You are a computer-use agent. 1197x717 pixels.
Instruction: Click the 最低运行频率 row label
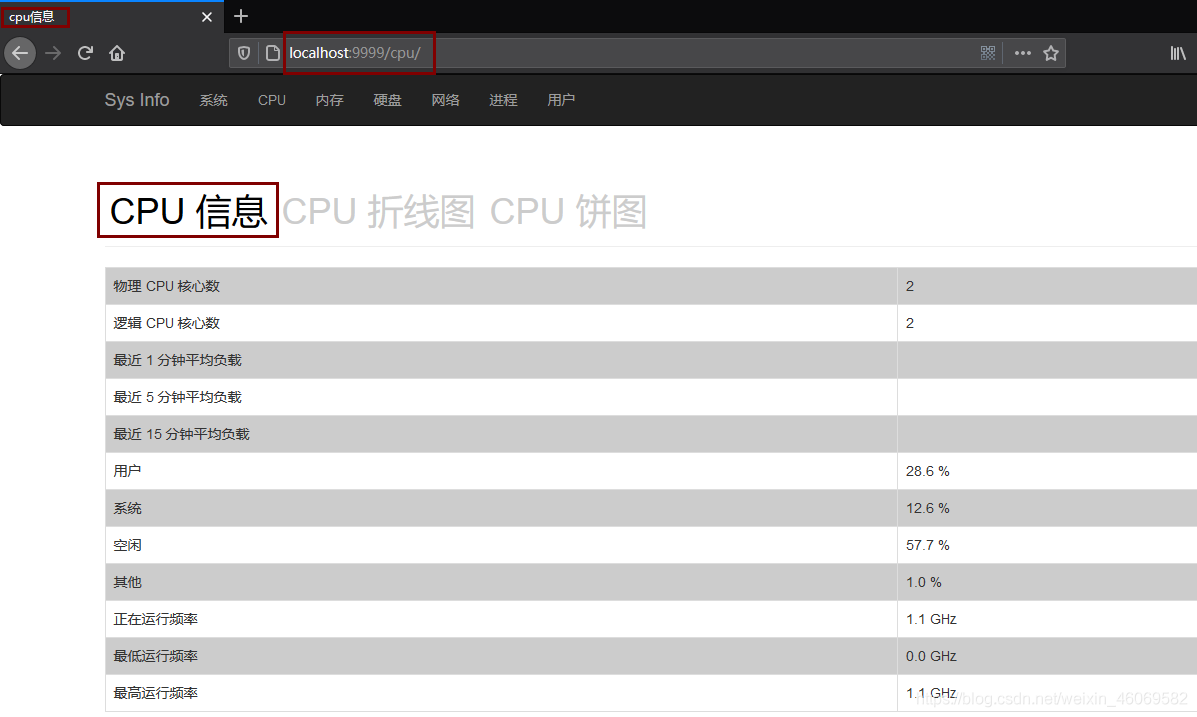tap(156, 657)
